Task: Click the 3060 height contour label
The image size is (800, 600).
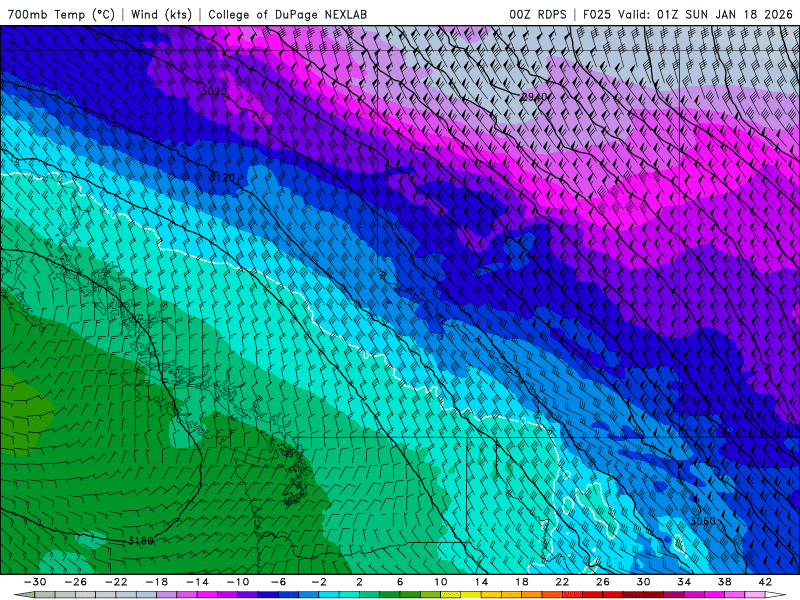Action: 703,521
